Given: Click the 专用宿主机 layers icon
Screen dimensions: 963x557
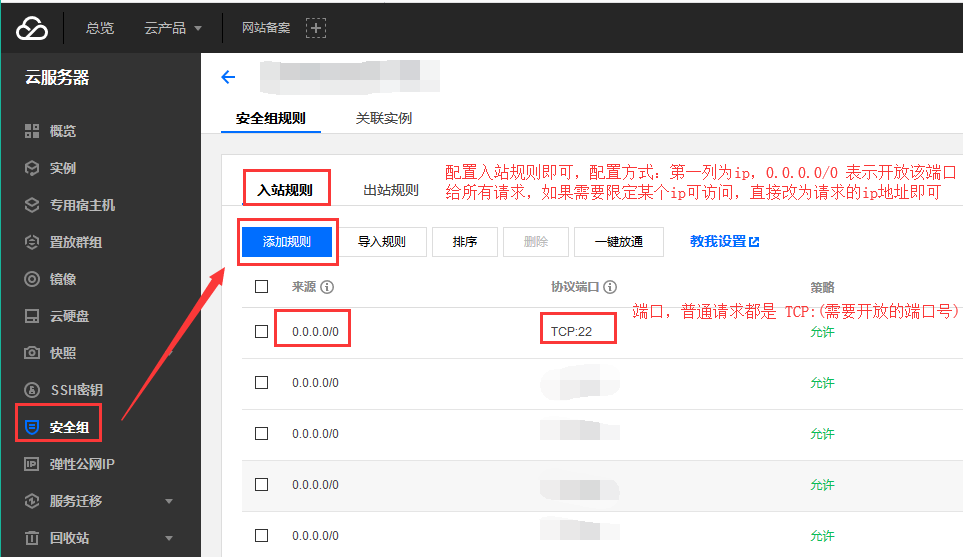Looking at the screenshot, I should pyautogui.click(x=32, y=205).
